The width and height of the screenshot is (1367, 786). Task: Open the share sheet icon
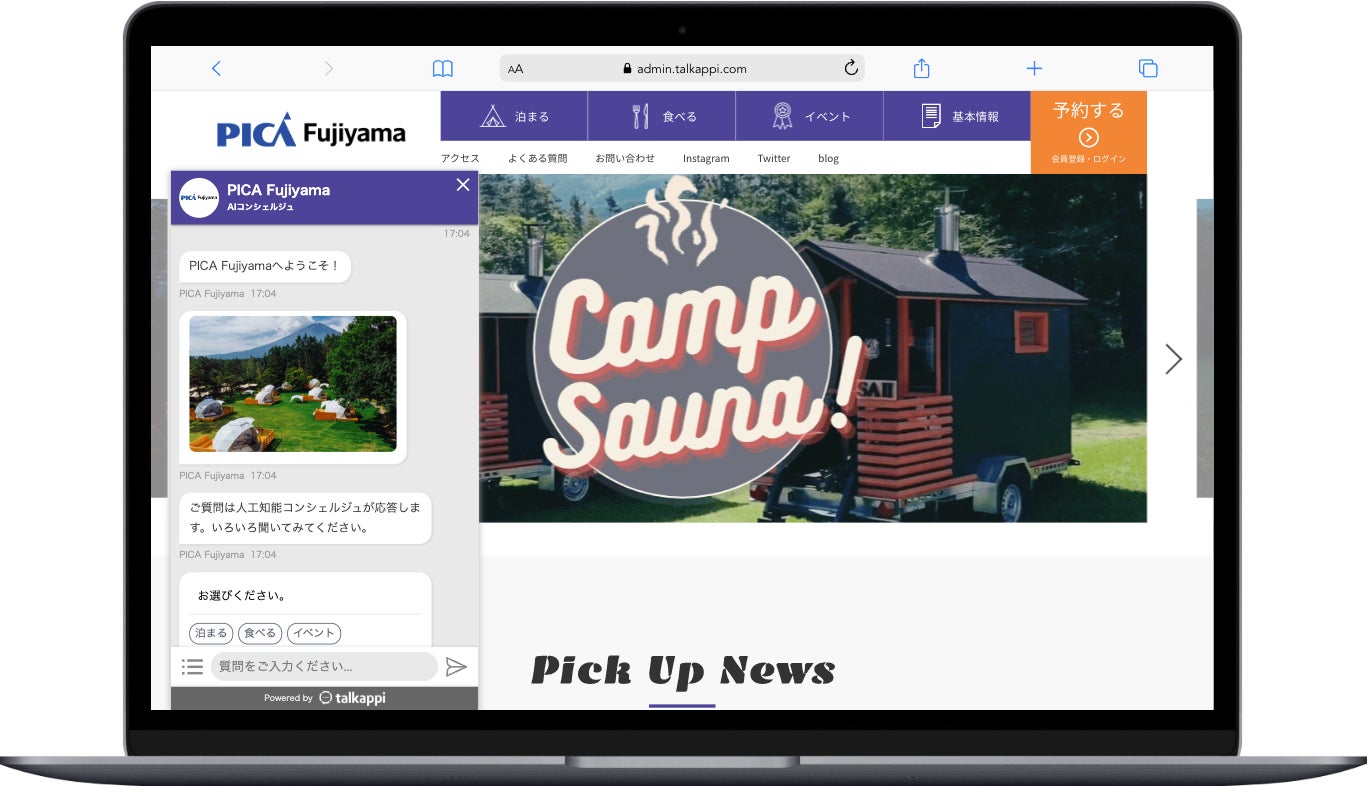[x=922, y=68]
